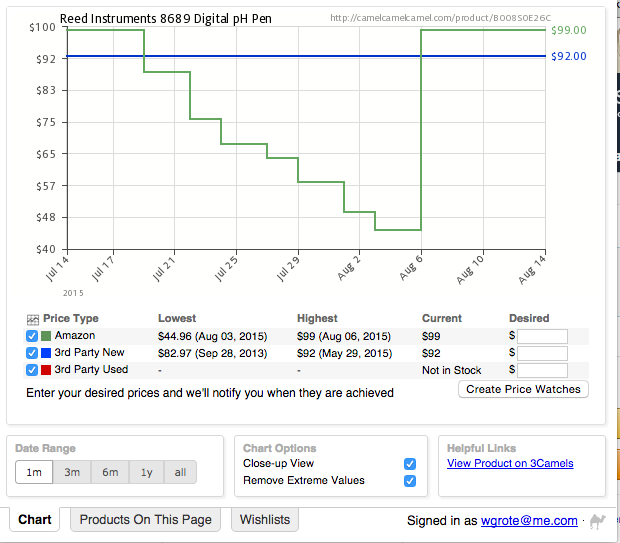Open the Products On This Page tab
Image resolution: width=620 pixels, height=543 pixels.
point(146,519)
